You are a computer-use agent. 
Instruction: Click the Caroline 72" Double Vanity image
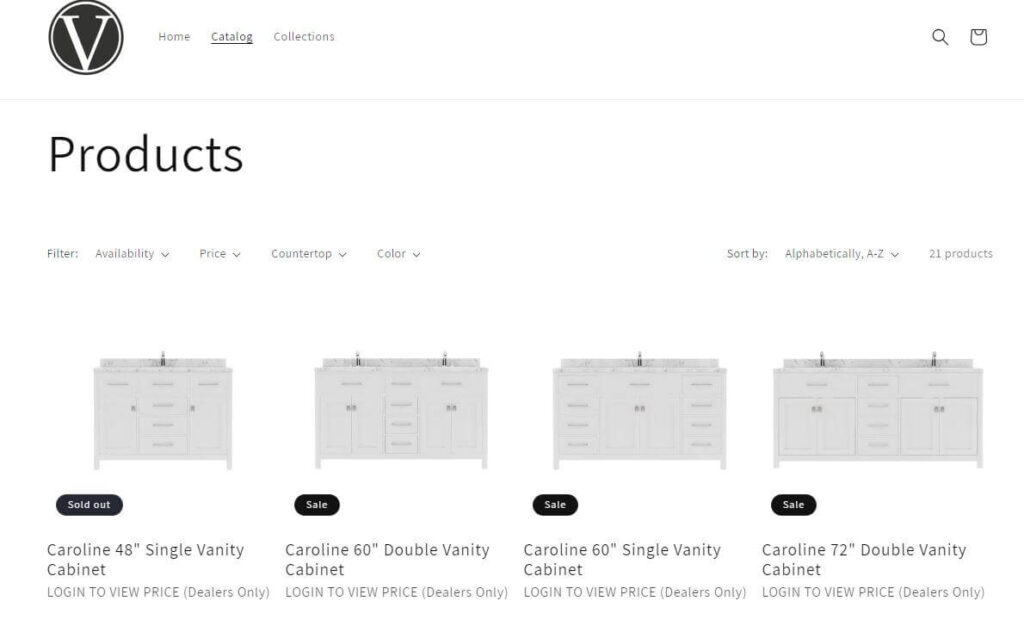tap(878, 410)
